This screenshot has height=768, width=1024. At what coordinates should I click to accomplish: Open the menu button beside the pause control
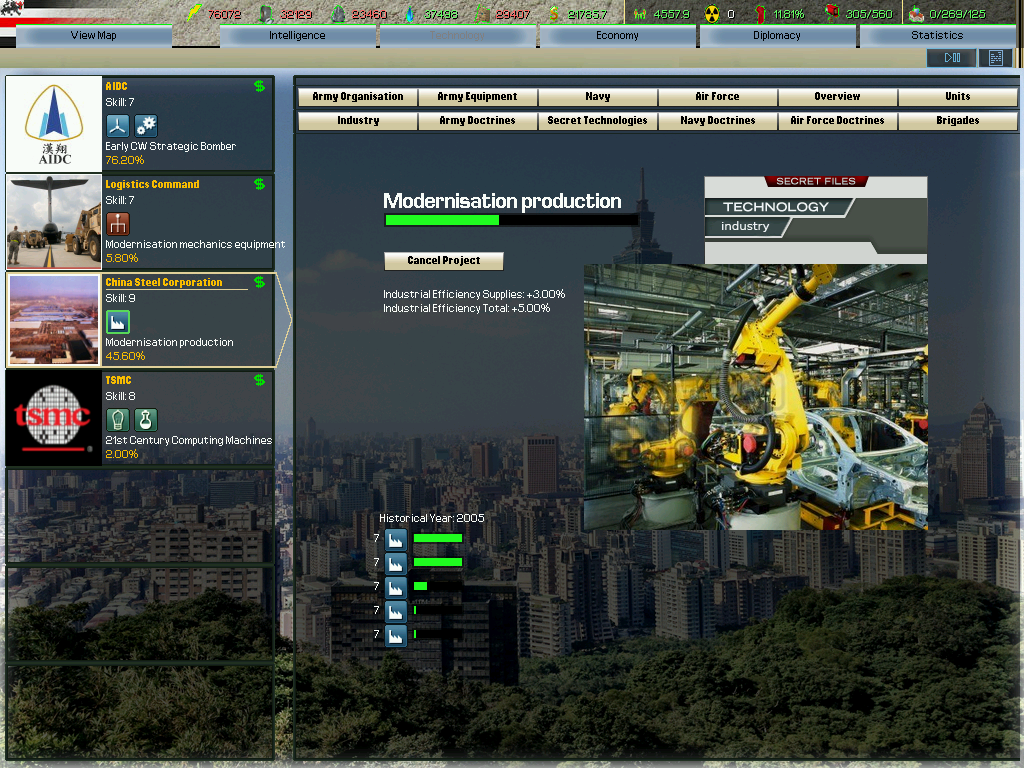pyautogui.click(x=995, y=58)
